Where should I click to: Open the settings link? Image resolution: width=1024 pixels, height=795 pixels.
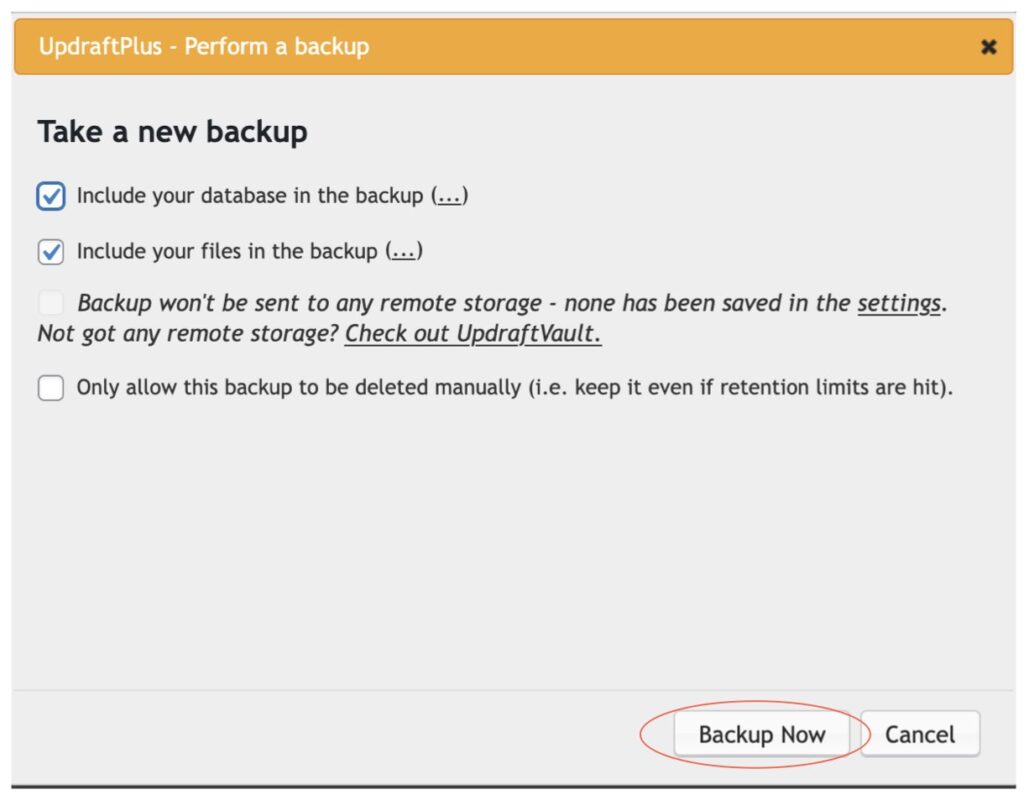(x=899, y=303)
